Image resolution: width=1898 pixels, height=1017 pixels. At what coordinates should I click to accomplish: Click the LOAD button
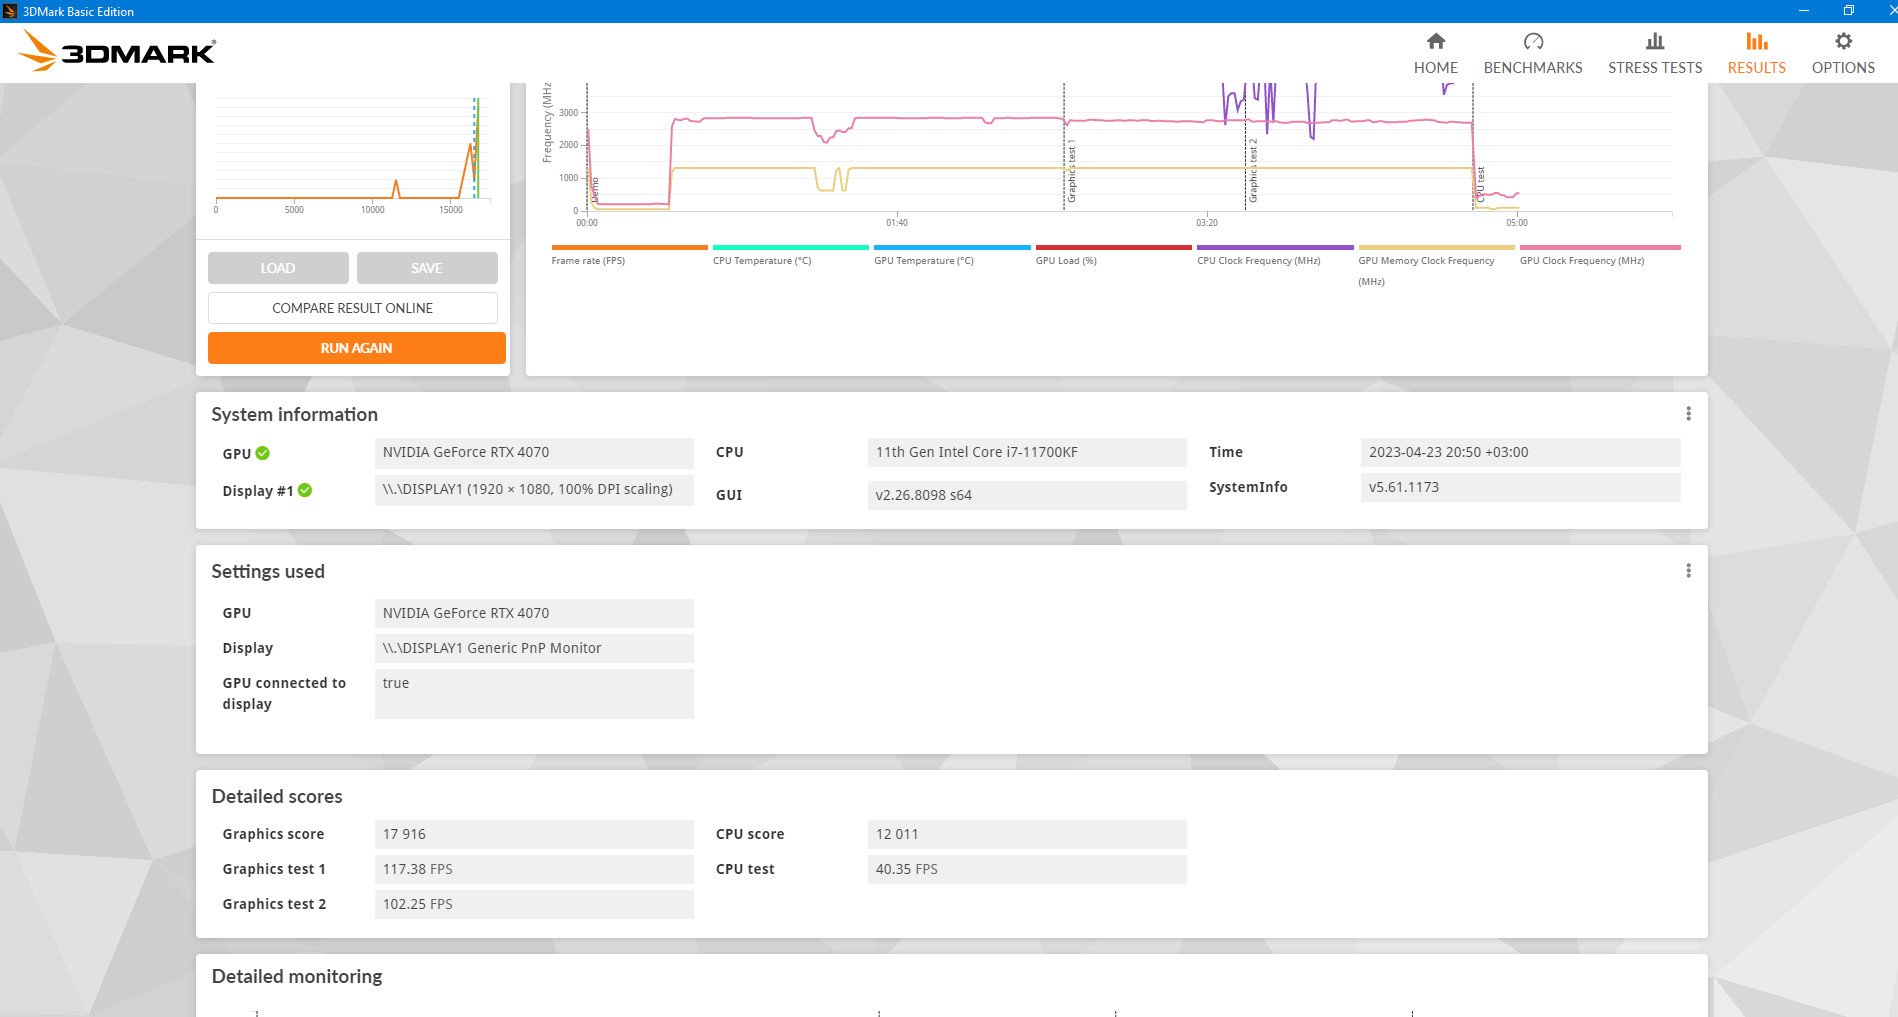point(278,268)
